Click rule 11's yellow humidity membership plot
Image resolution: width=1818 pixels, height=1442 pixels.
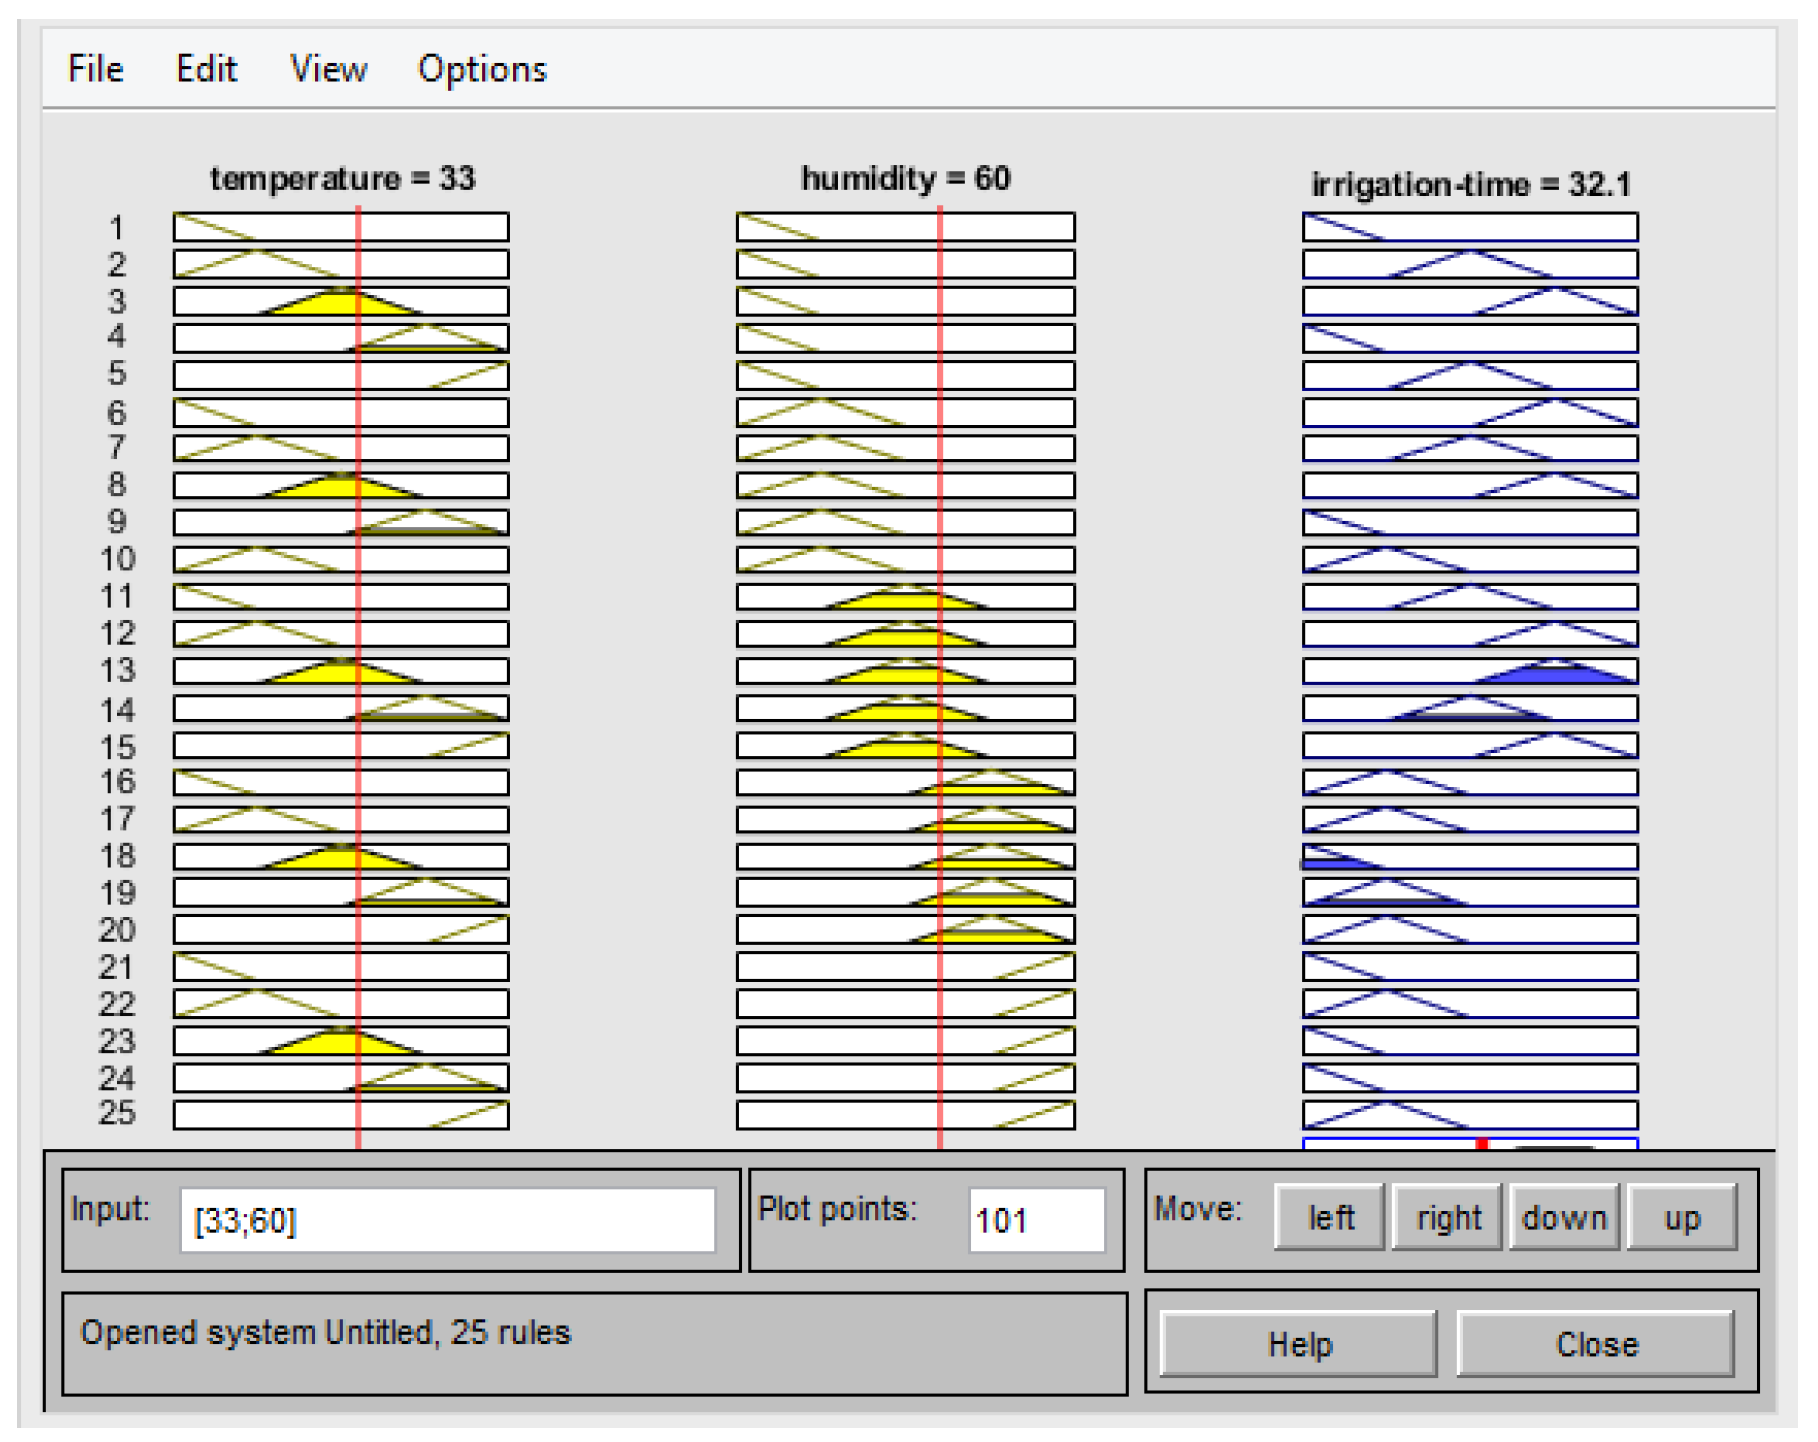coord(903,598)
